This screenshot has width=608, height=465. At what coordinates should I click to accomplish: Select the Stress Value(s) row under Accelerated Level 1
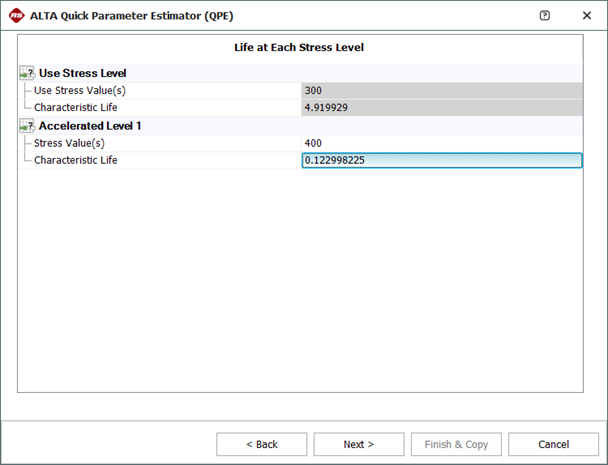pos(69,143)
